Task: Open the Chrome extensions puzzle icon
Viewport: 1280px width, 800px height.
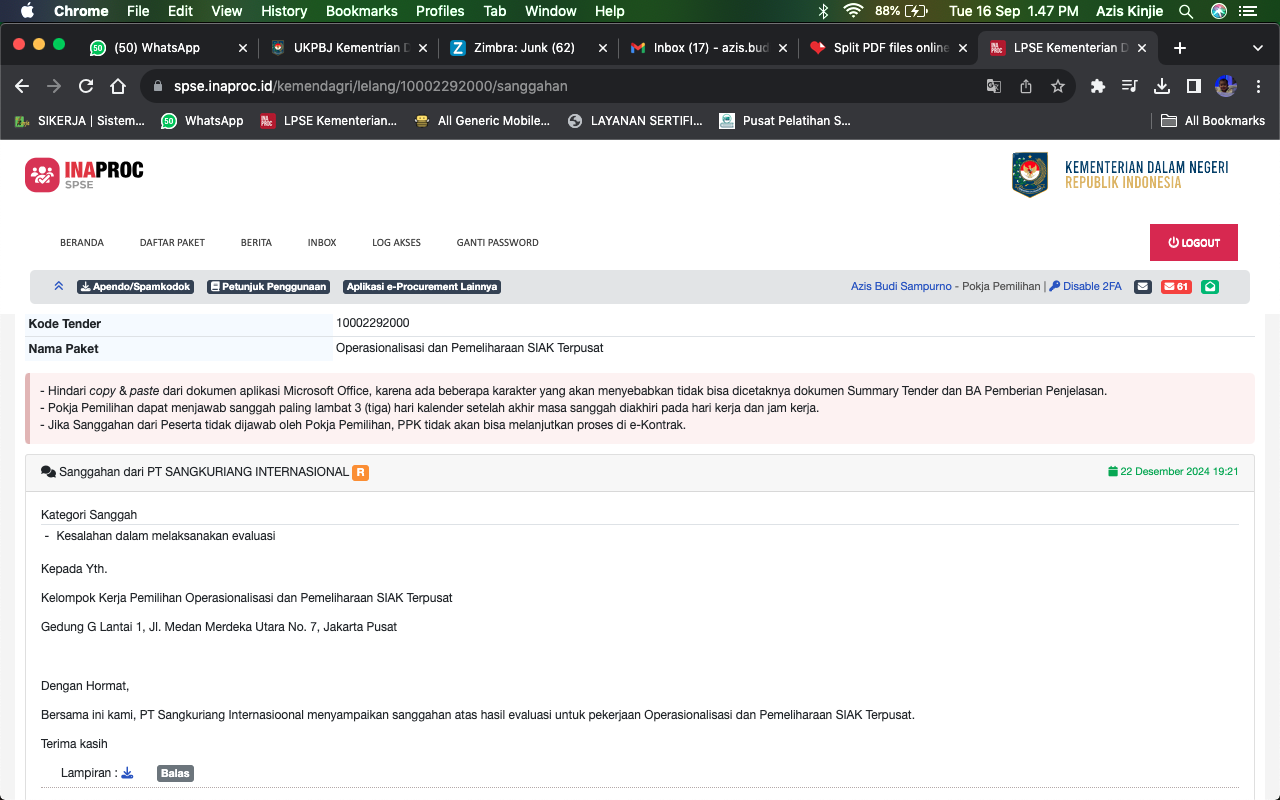Action: (1097, 86)
